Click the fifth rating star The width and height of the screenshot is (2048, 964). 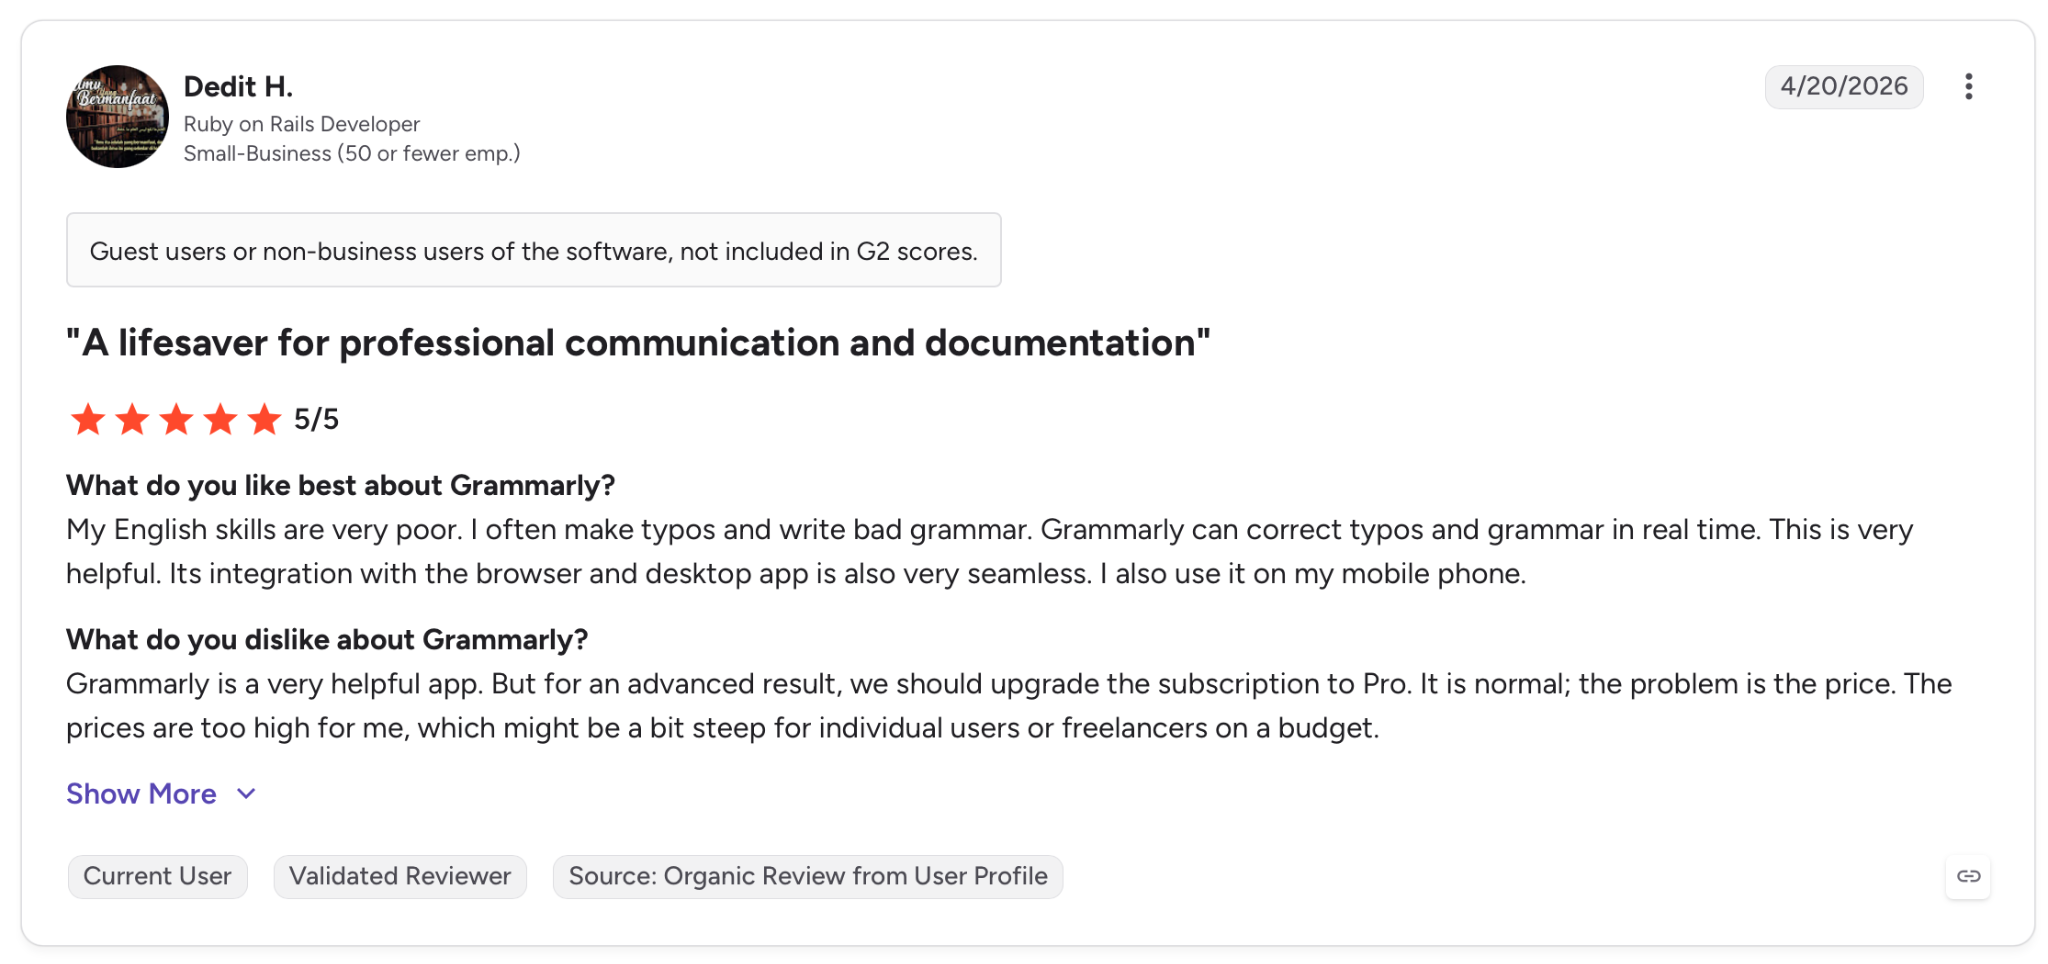pos(264,419)
